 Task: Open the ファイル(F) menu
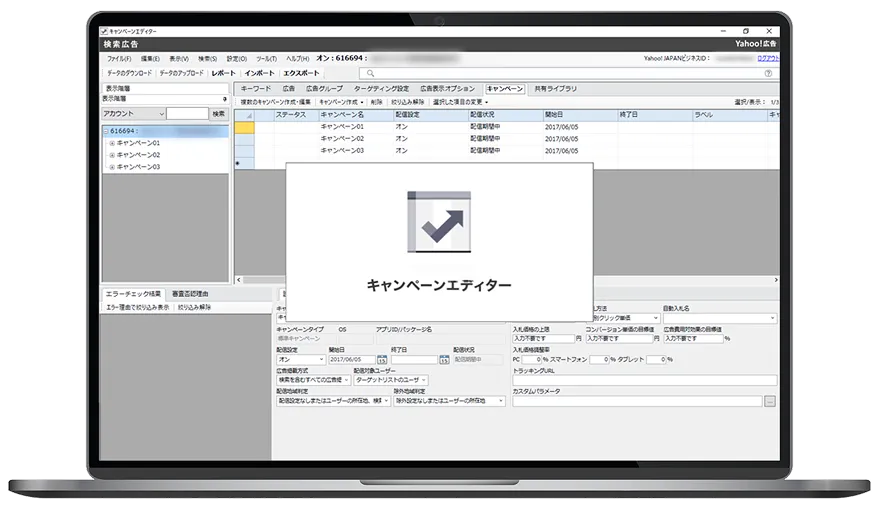click(119, 59)
